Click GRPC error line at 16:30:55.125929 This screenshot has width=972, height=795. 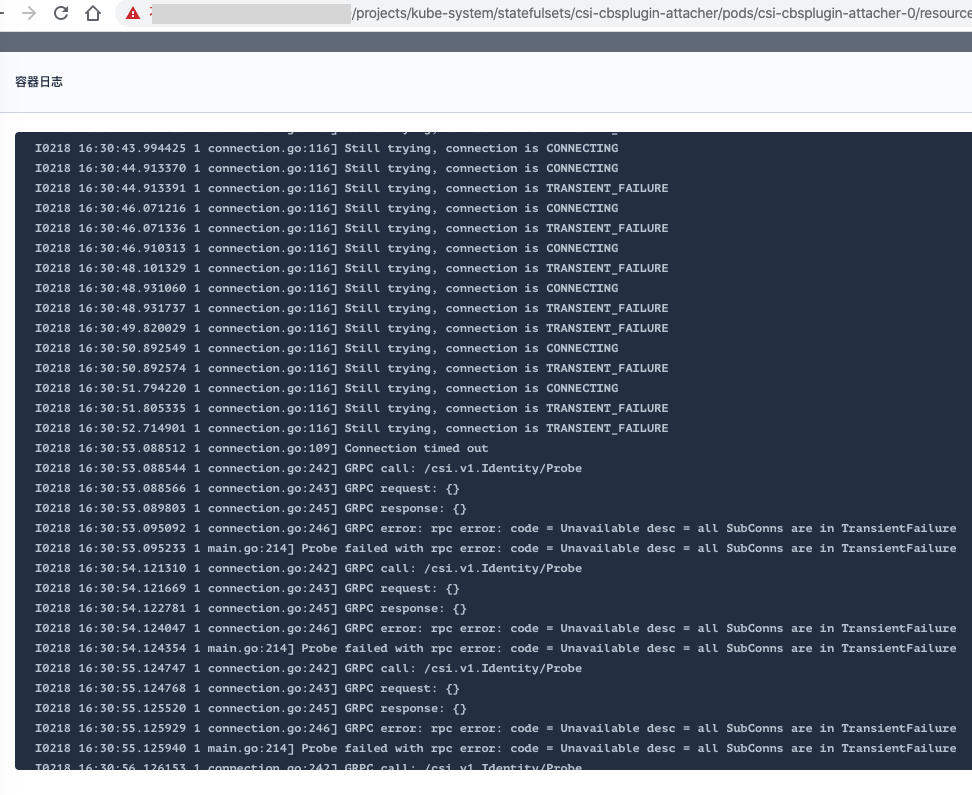point(495,728)
